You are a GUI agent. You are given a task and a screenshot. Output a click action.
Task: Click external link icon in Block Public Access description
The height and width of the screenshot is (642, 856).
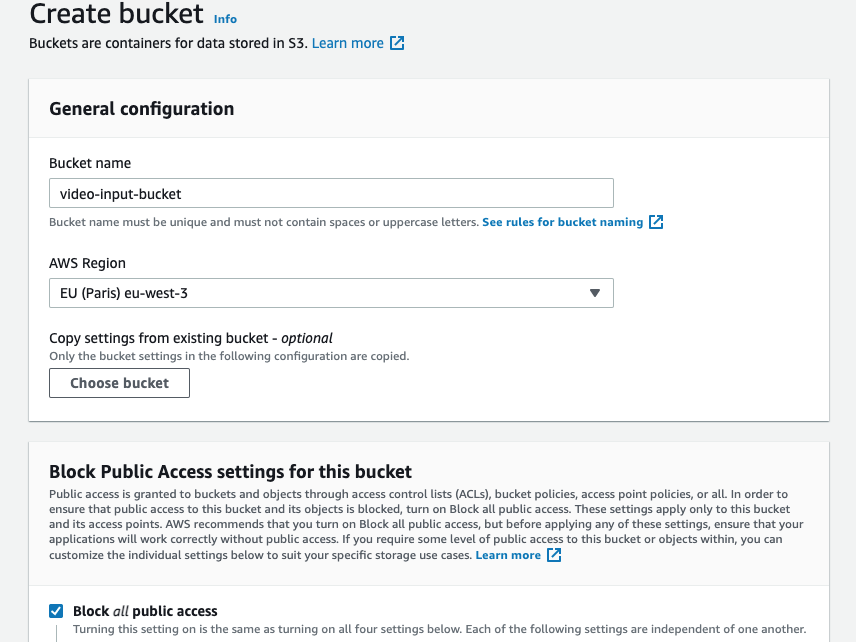point(554,555)
